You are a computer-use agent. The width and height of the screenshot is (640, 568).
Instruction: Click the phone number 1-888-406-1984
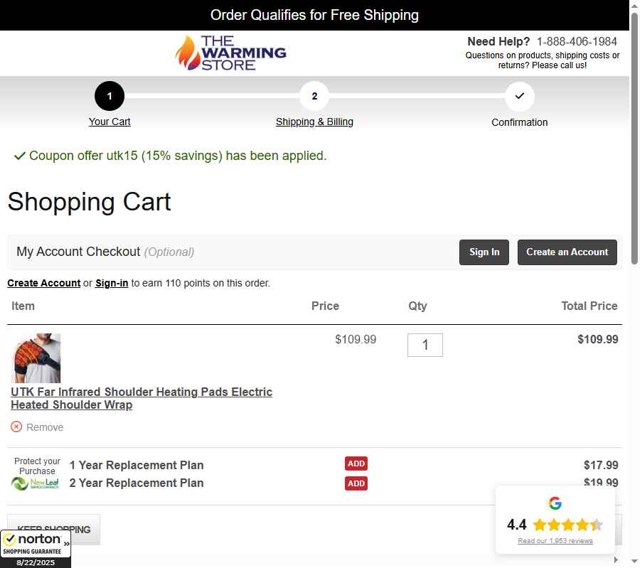tap(577, 42)
